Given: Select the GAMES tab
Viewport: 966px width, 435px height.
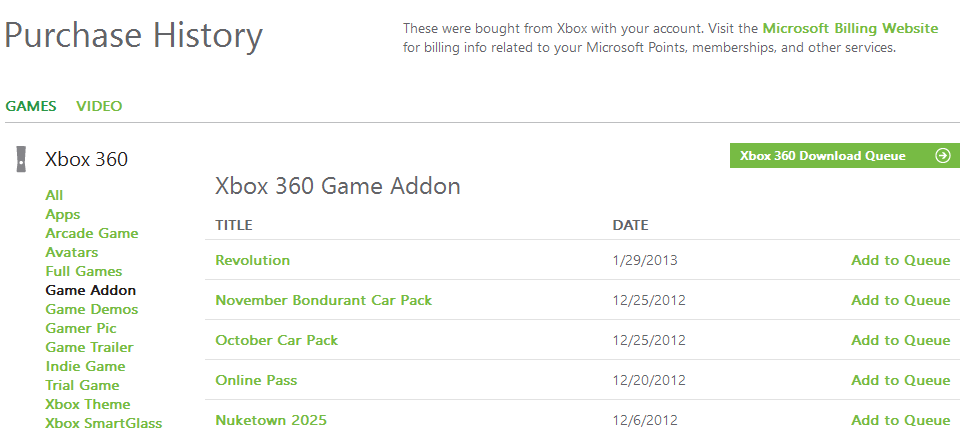Looking at the screenshot, I should coord(31,106).
